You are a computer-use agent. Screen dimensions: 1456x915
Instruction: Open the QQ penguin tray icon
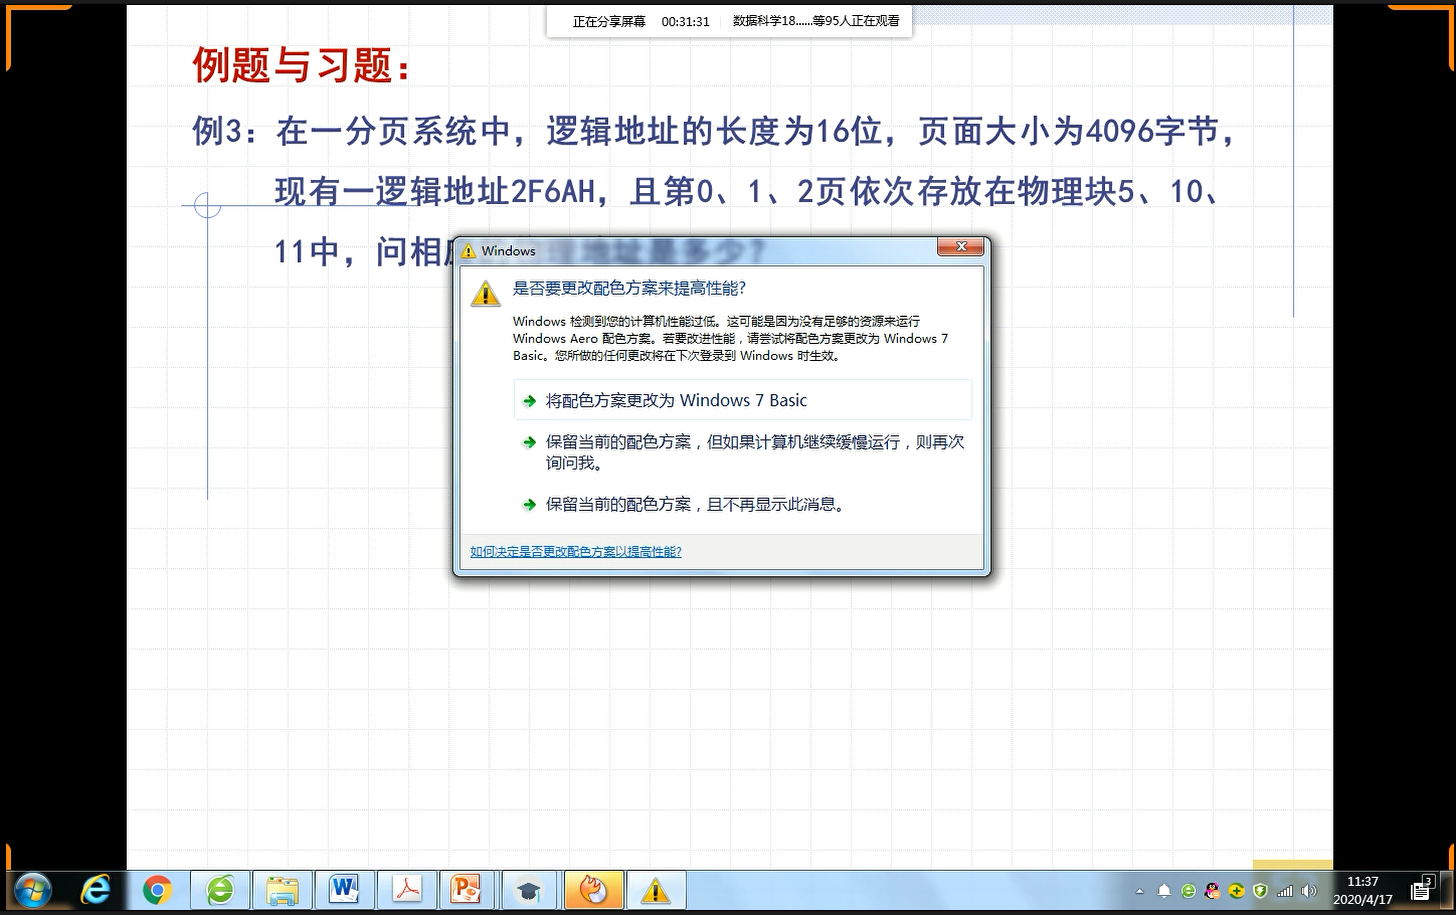pyautogui.click(x=1212, y=891)
